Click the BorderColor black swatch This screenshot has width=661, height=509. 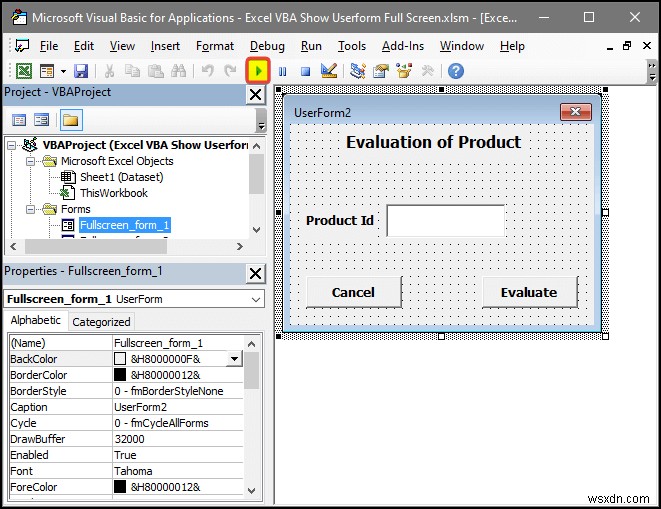120,375
